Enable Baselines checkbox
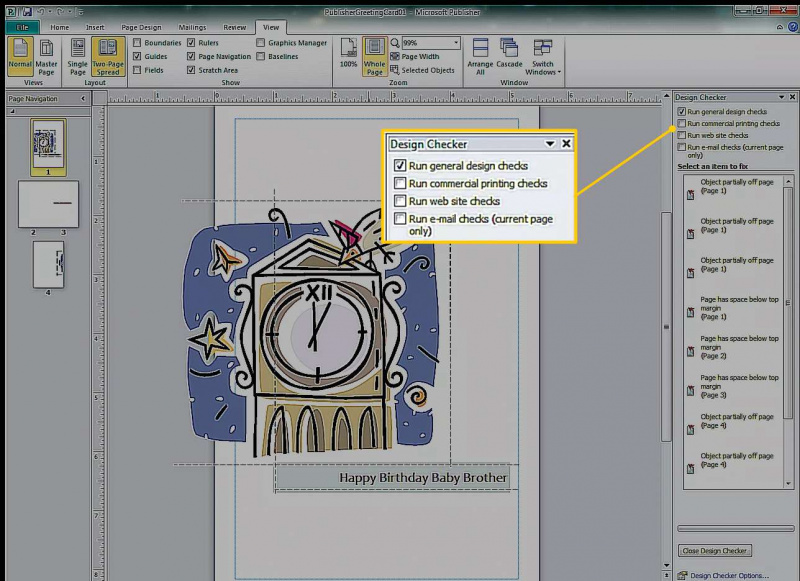The width and height of the screenshot is (800, 581). tap(261, 57)
